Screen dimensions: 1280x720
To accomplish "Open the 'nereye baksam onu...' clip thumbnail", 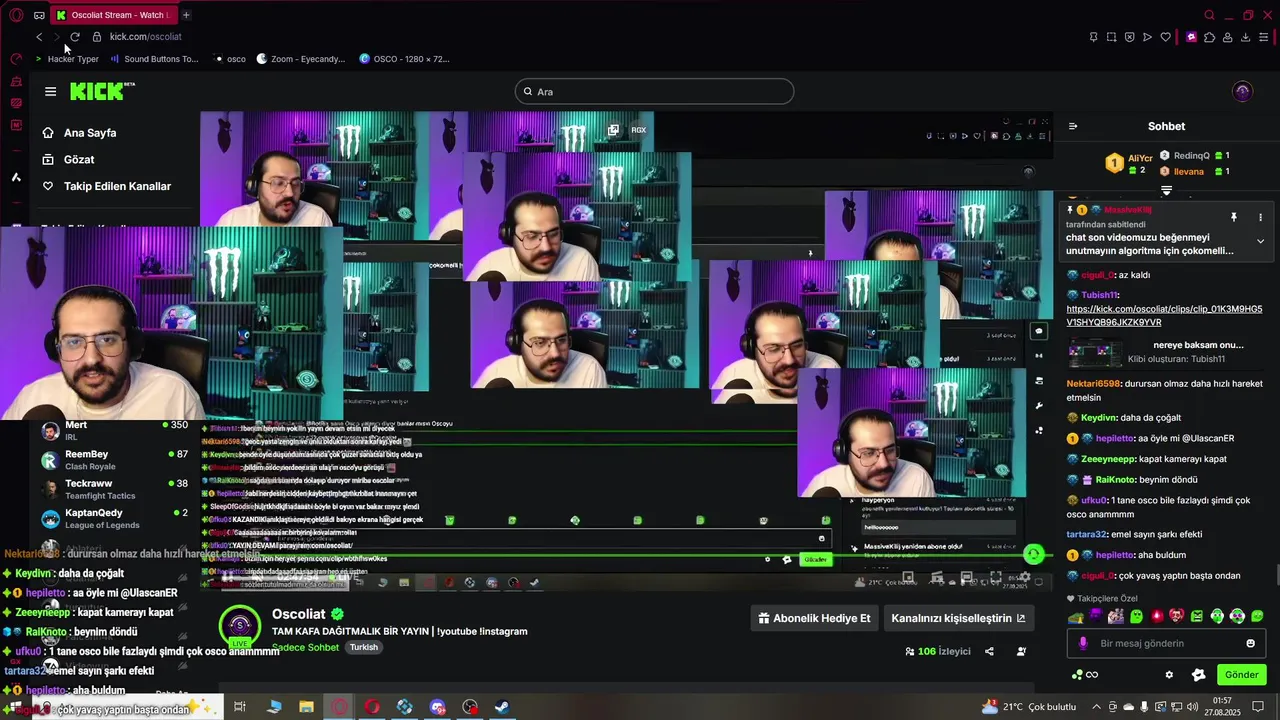I will tap(1095, 352).
